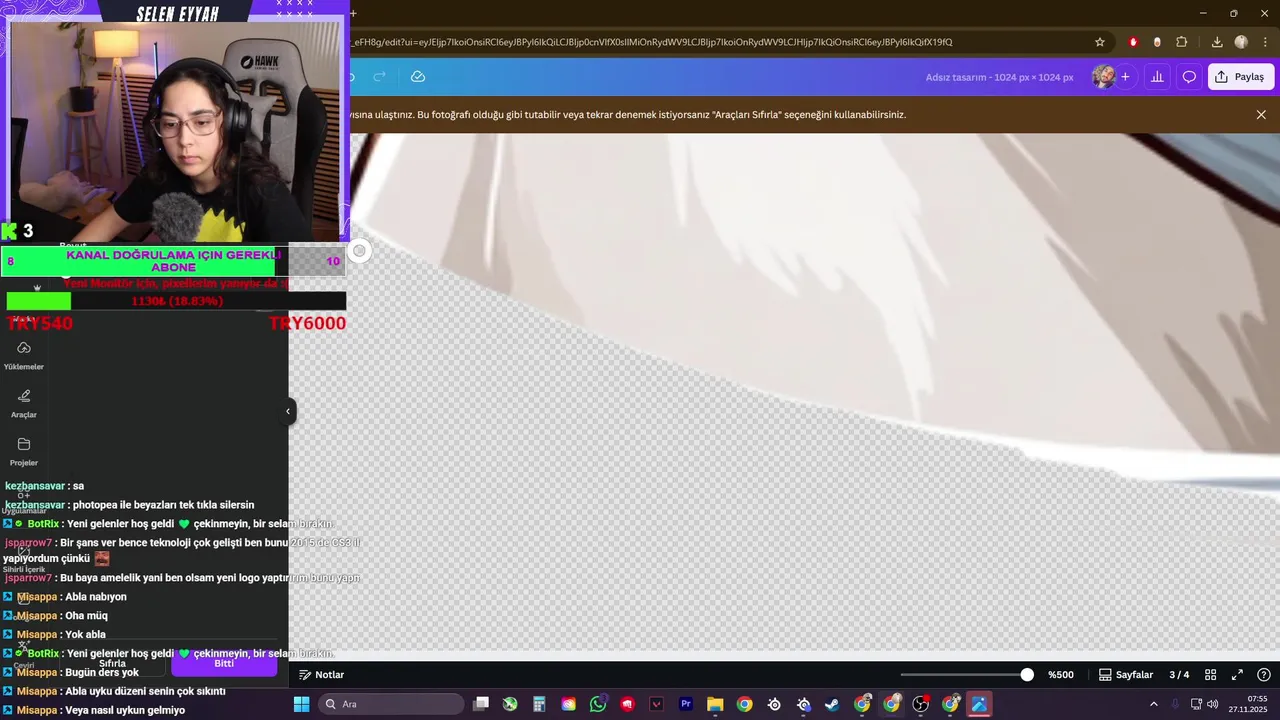Click the cloud save status icon
This screenshot has height=720, width=1280.
coord(418,77)
